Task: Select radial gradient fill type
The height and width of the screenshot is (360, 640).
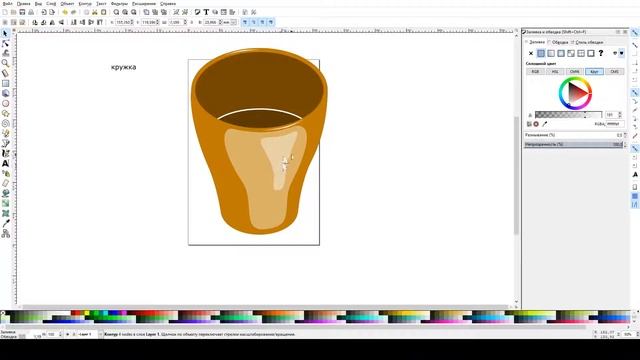Action: (x=561, y=53)
